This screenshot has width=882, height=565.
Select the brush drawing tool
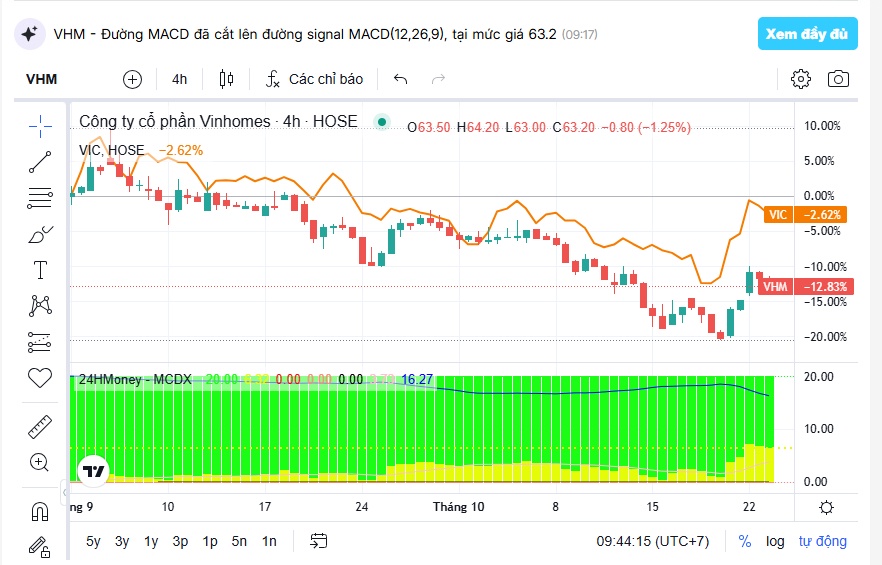click(x=40, y=234)
